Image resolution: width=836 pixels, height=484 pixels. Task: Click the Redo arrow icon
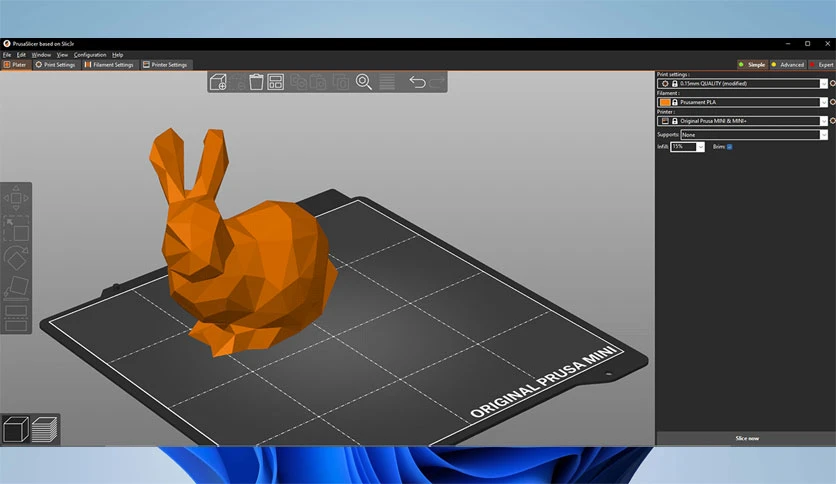pos(437,82)
